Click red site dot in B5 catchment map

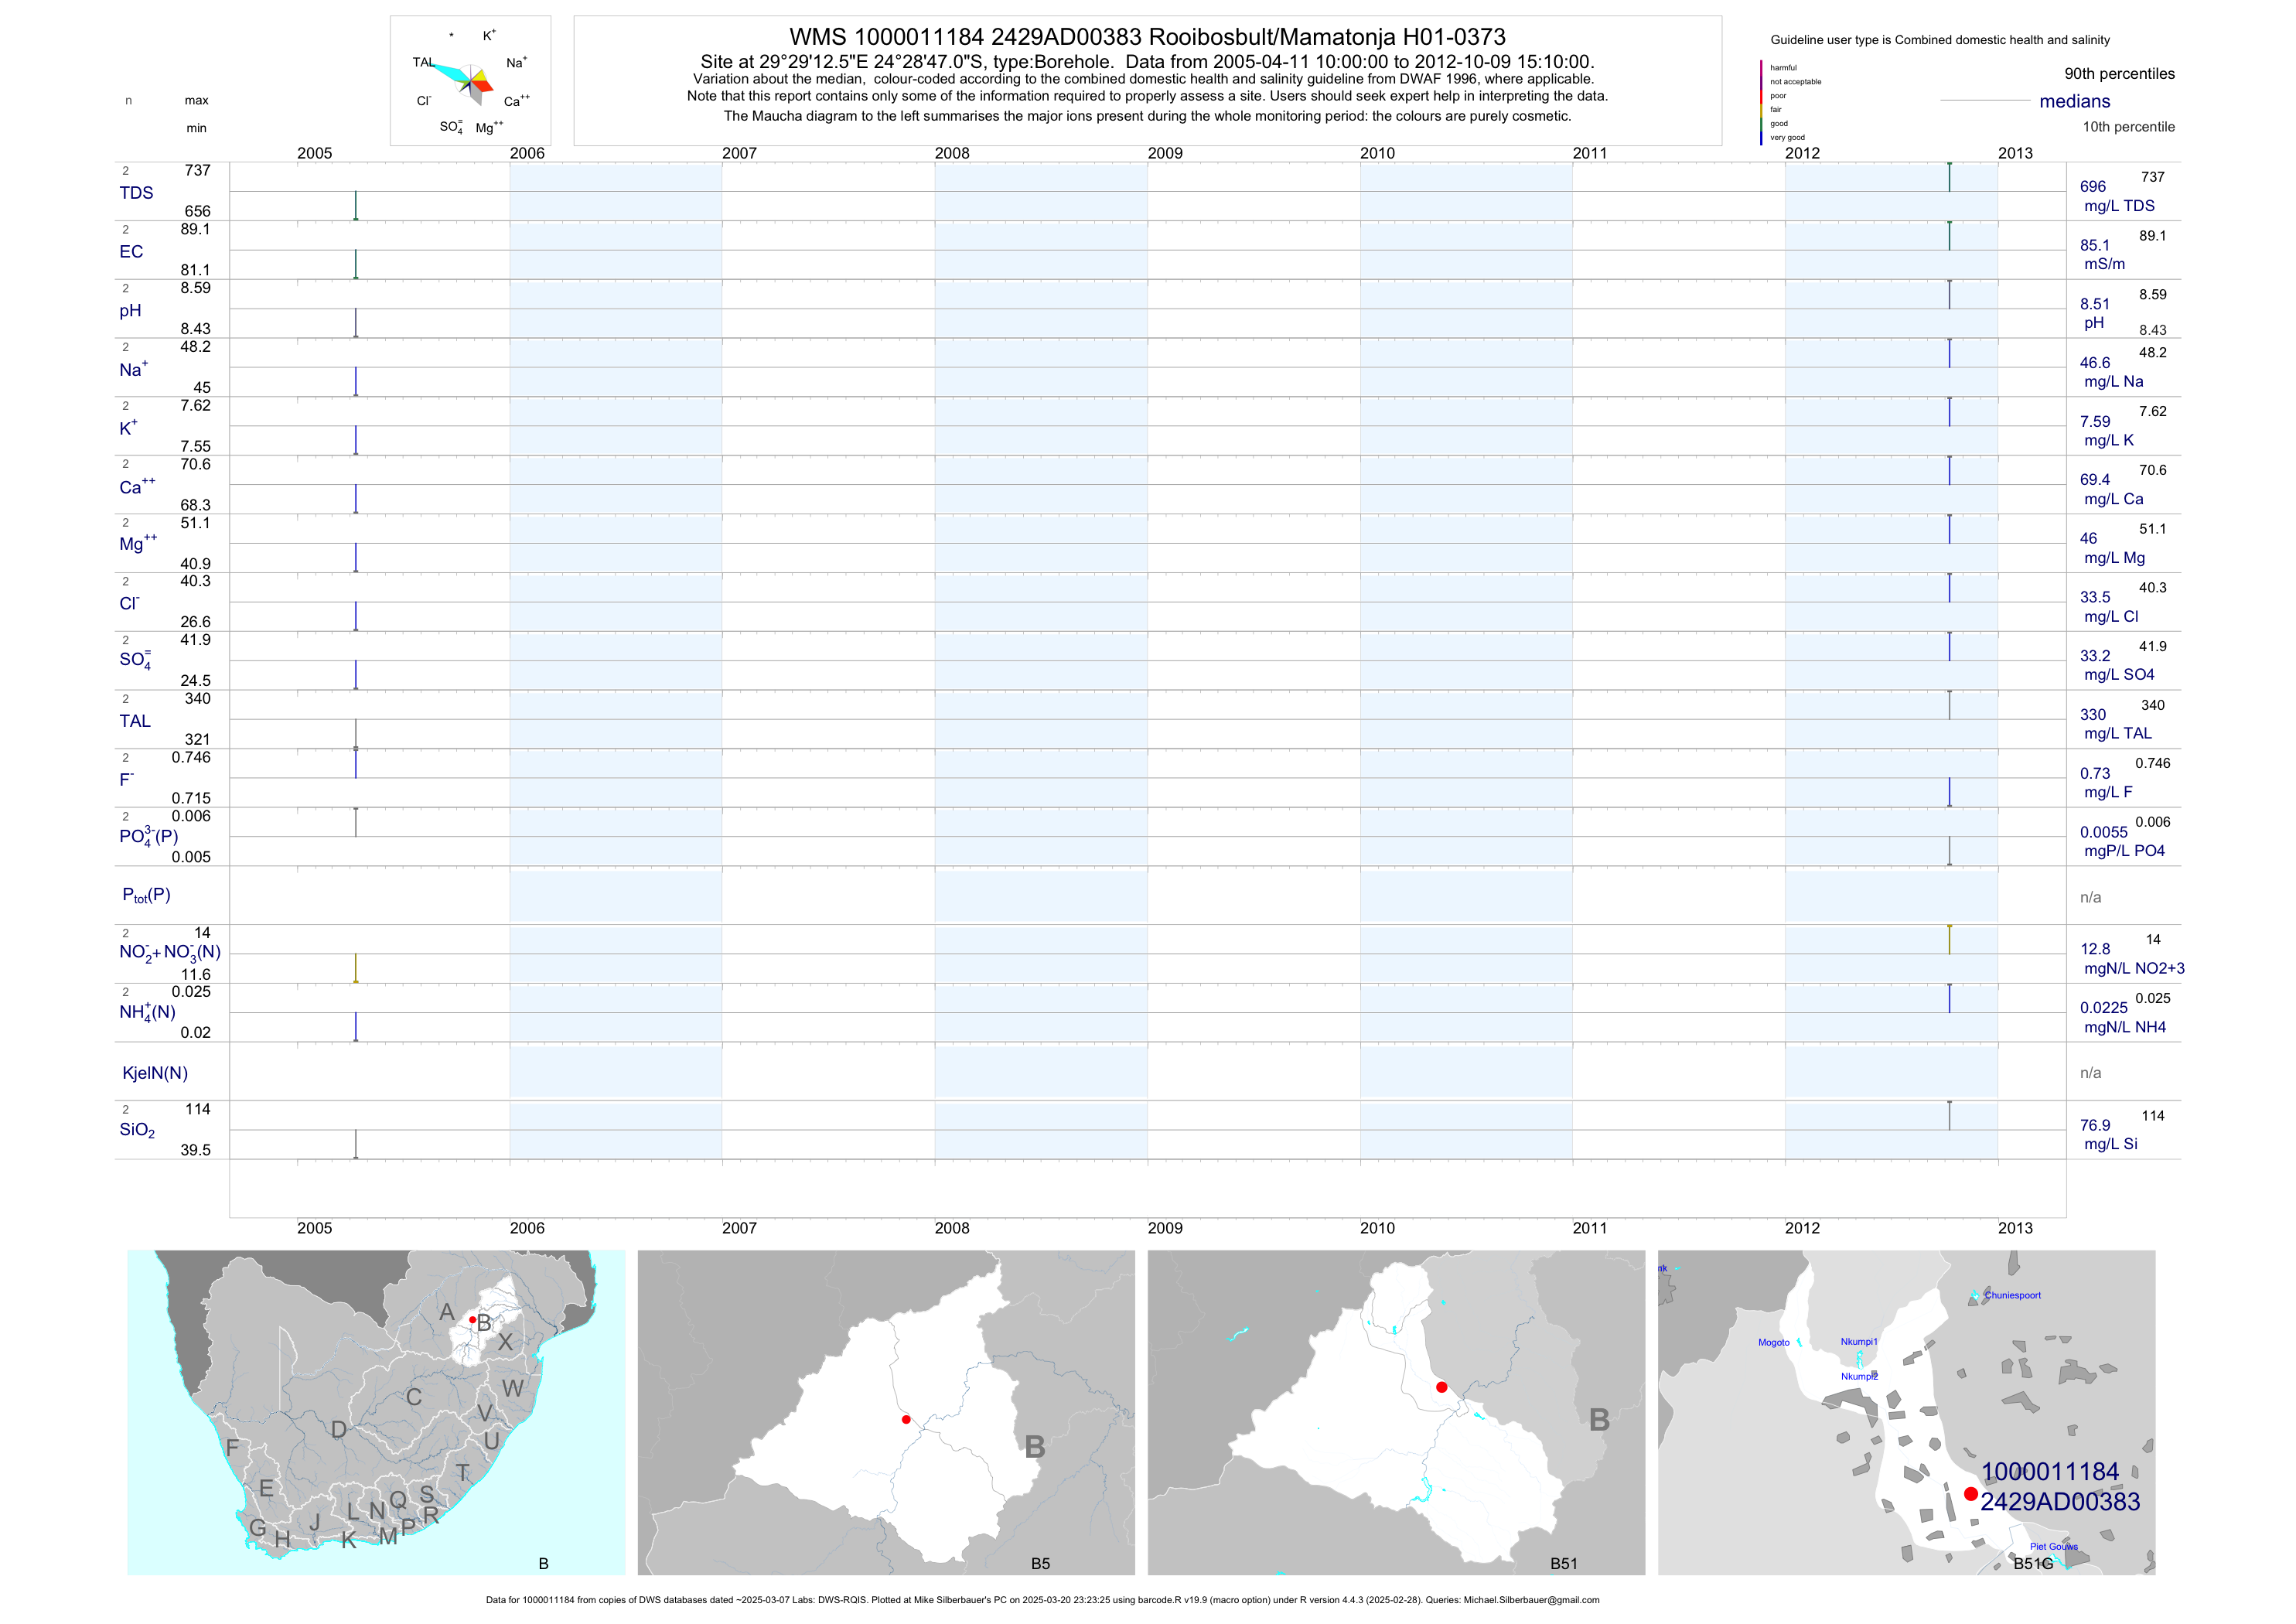906,1419
